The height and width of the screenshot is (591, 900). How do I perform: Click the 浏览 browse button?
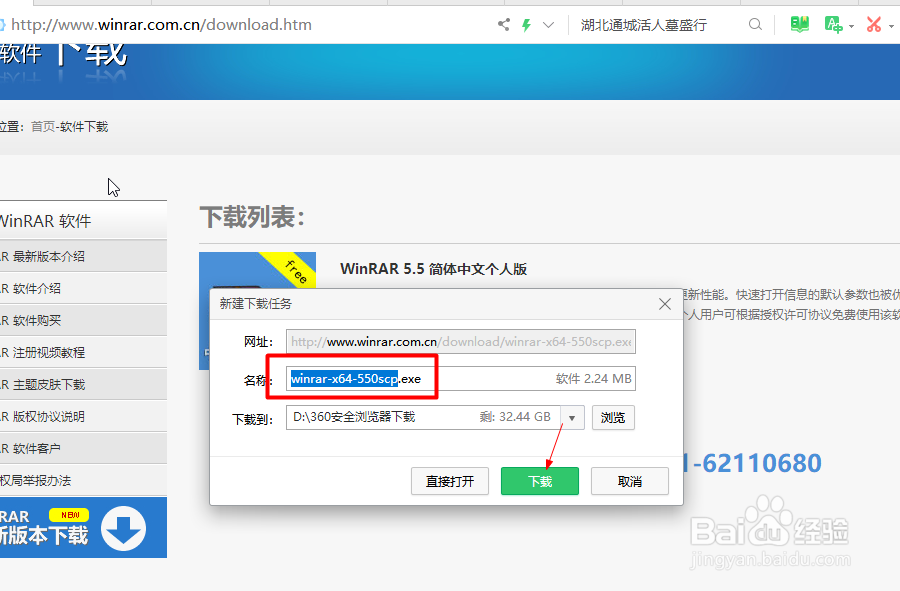click(x=613, y=418)
